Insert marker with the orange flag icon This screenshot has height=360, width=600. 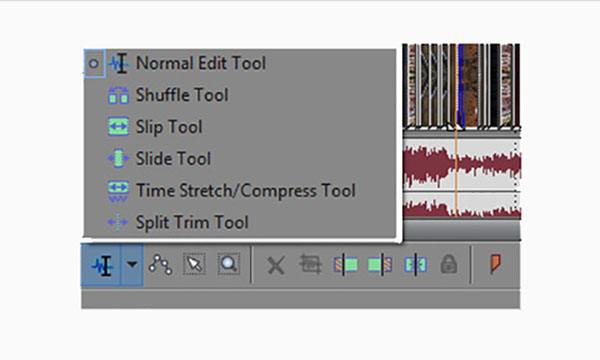[x=495, y=264]
